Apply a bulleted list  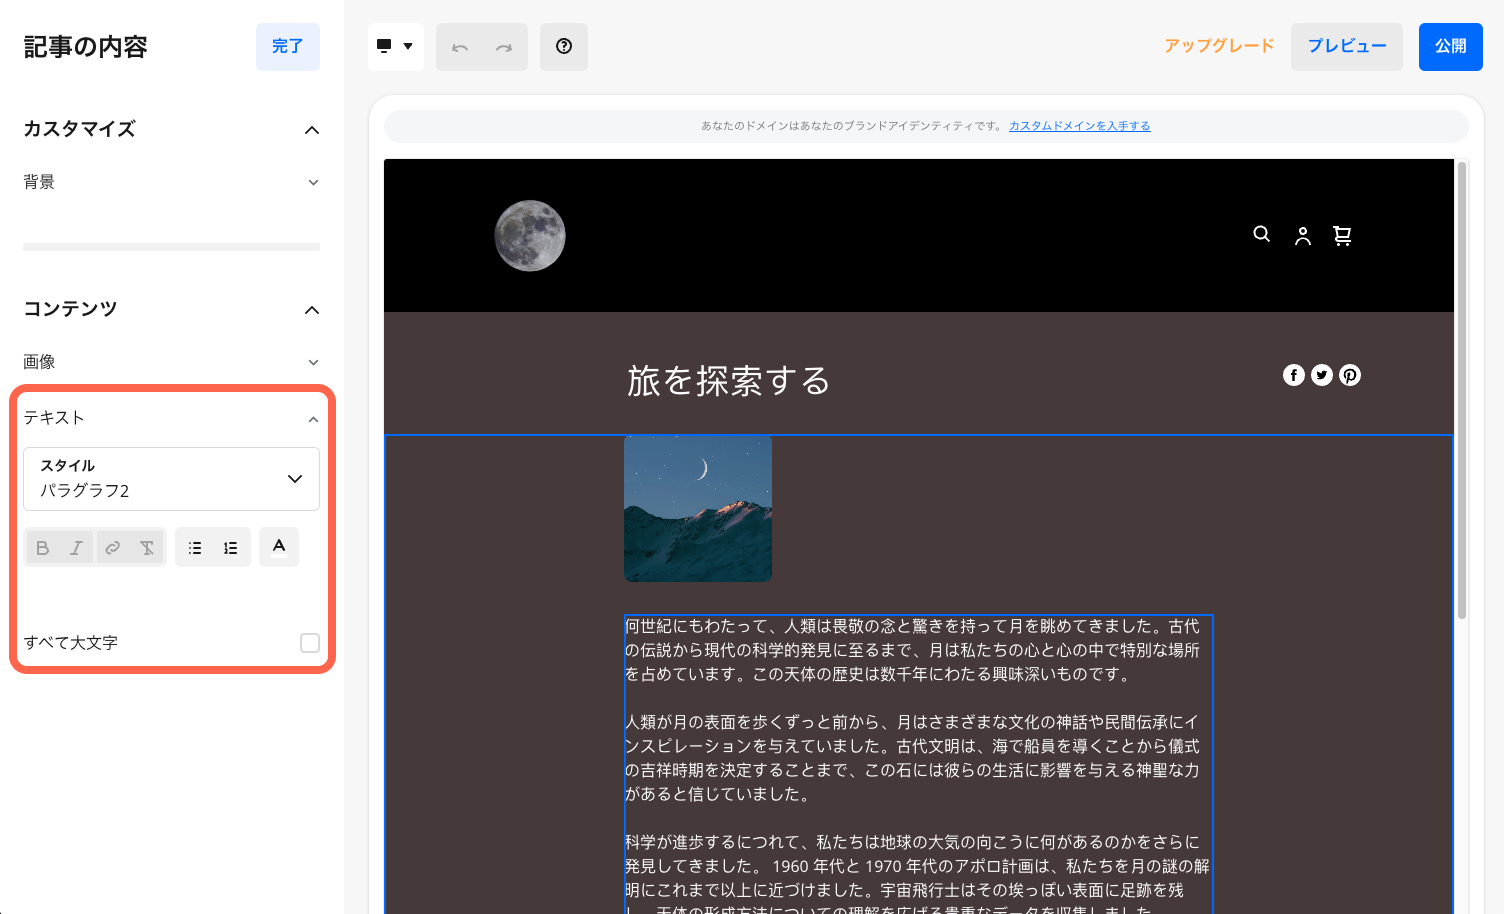pyautogui.click(x=195, y=548)
